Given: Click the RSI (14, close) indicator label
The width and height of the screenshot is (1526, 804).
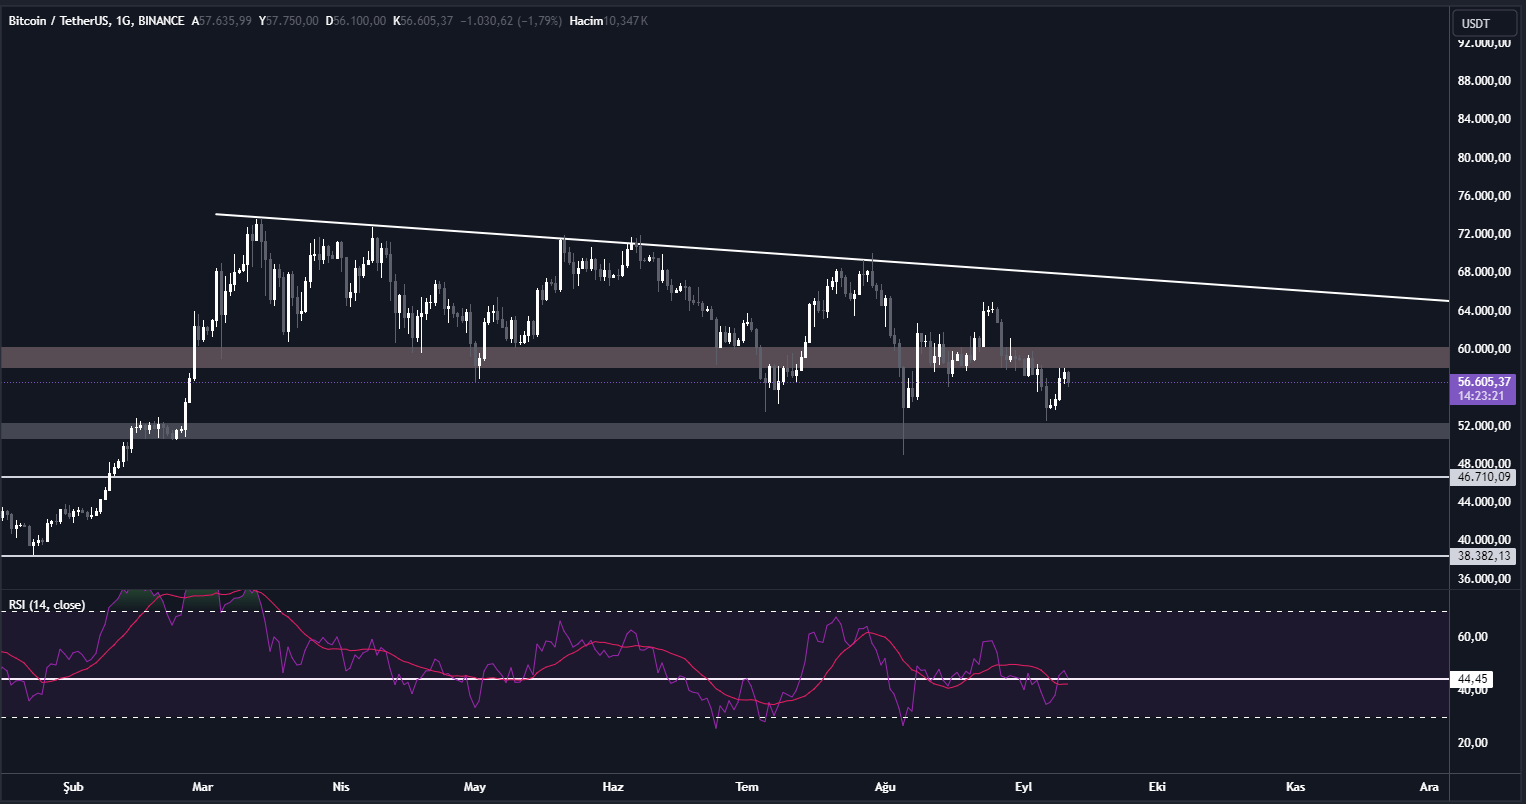Looking at the screenshot, I should tap(47, 605).
